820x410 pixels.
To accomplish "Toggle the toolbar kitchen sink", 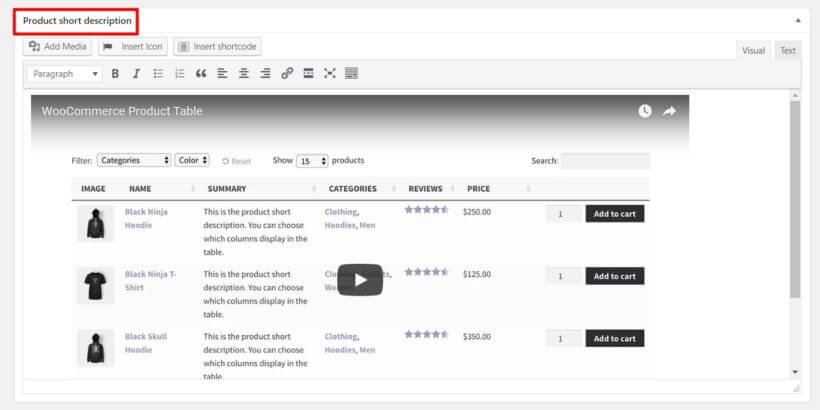I will (351, 74).
